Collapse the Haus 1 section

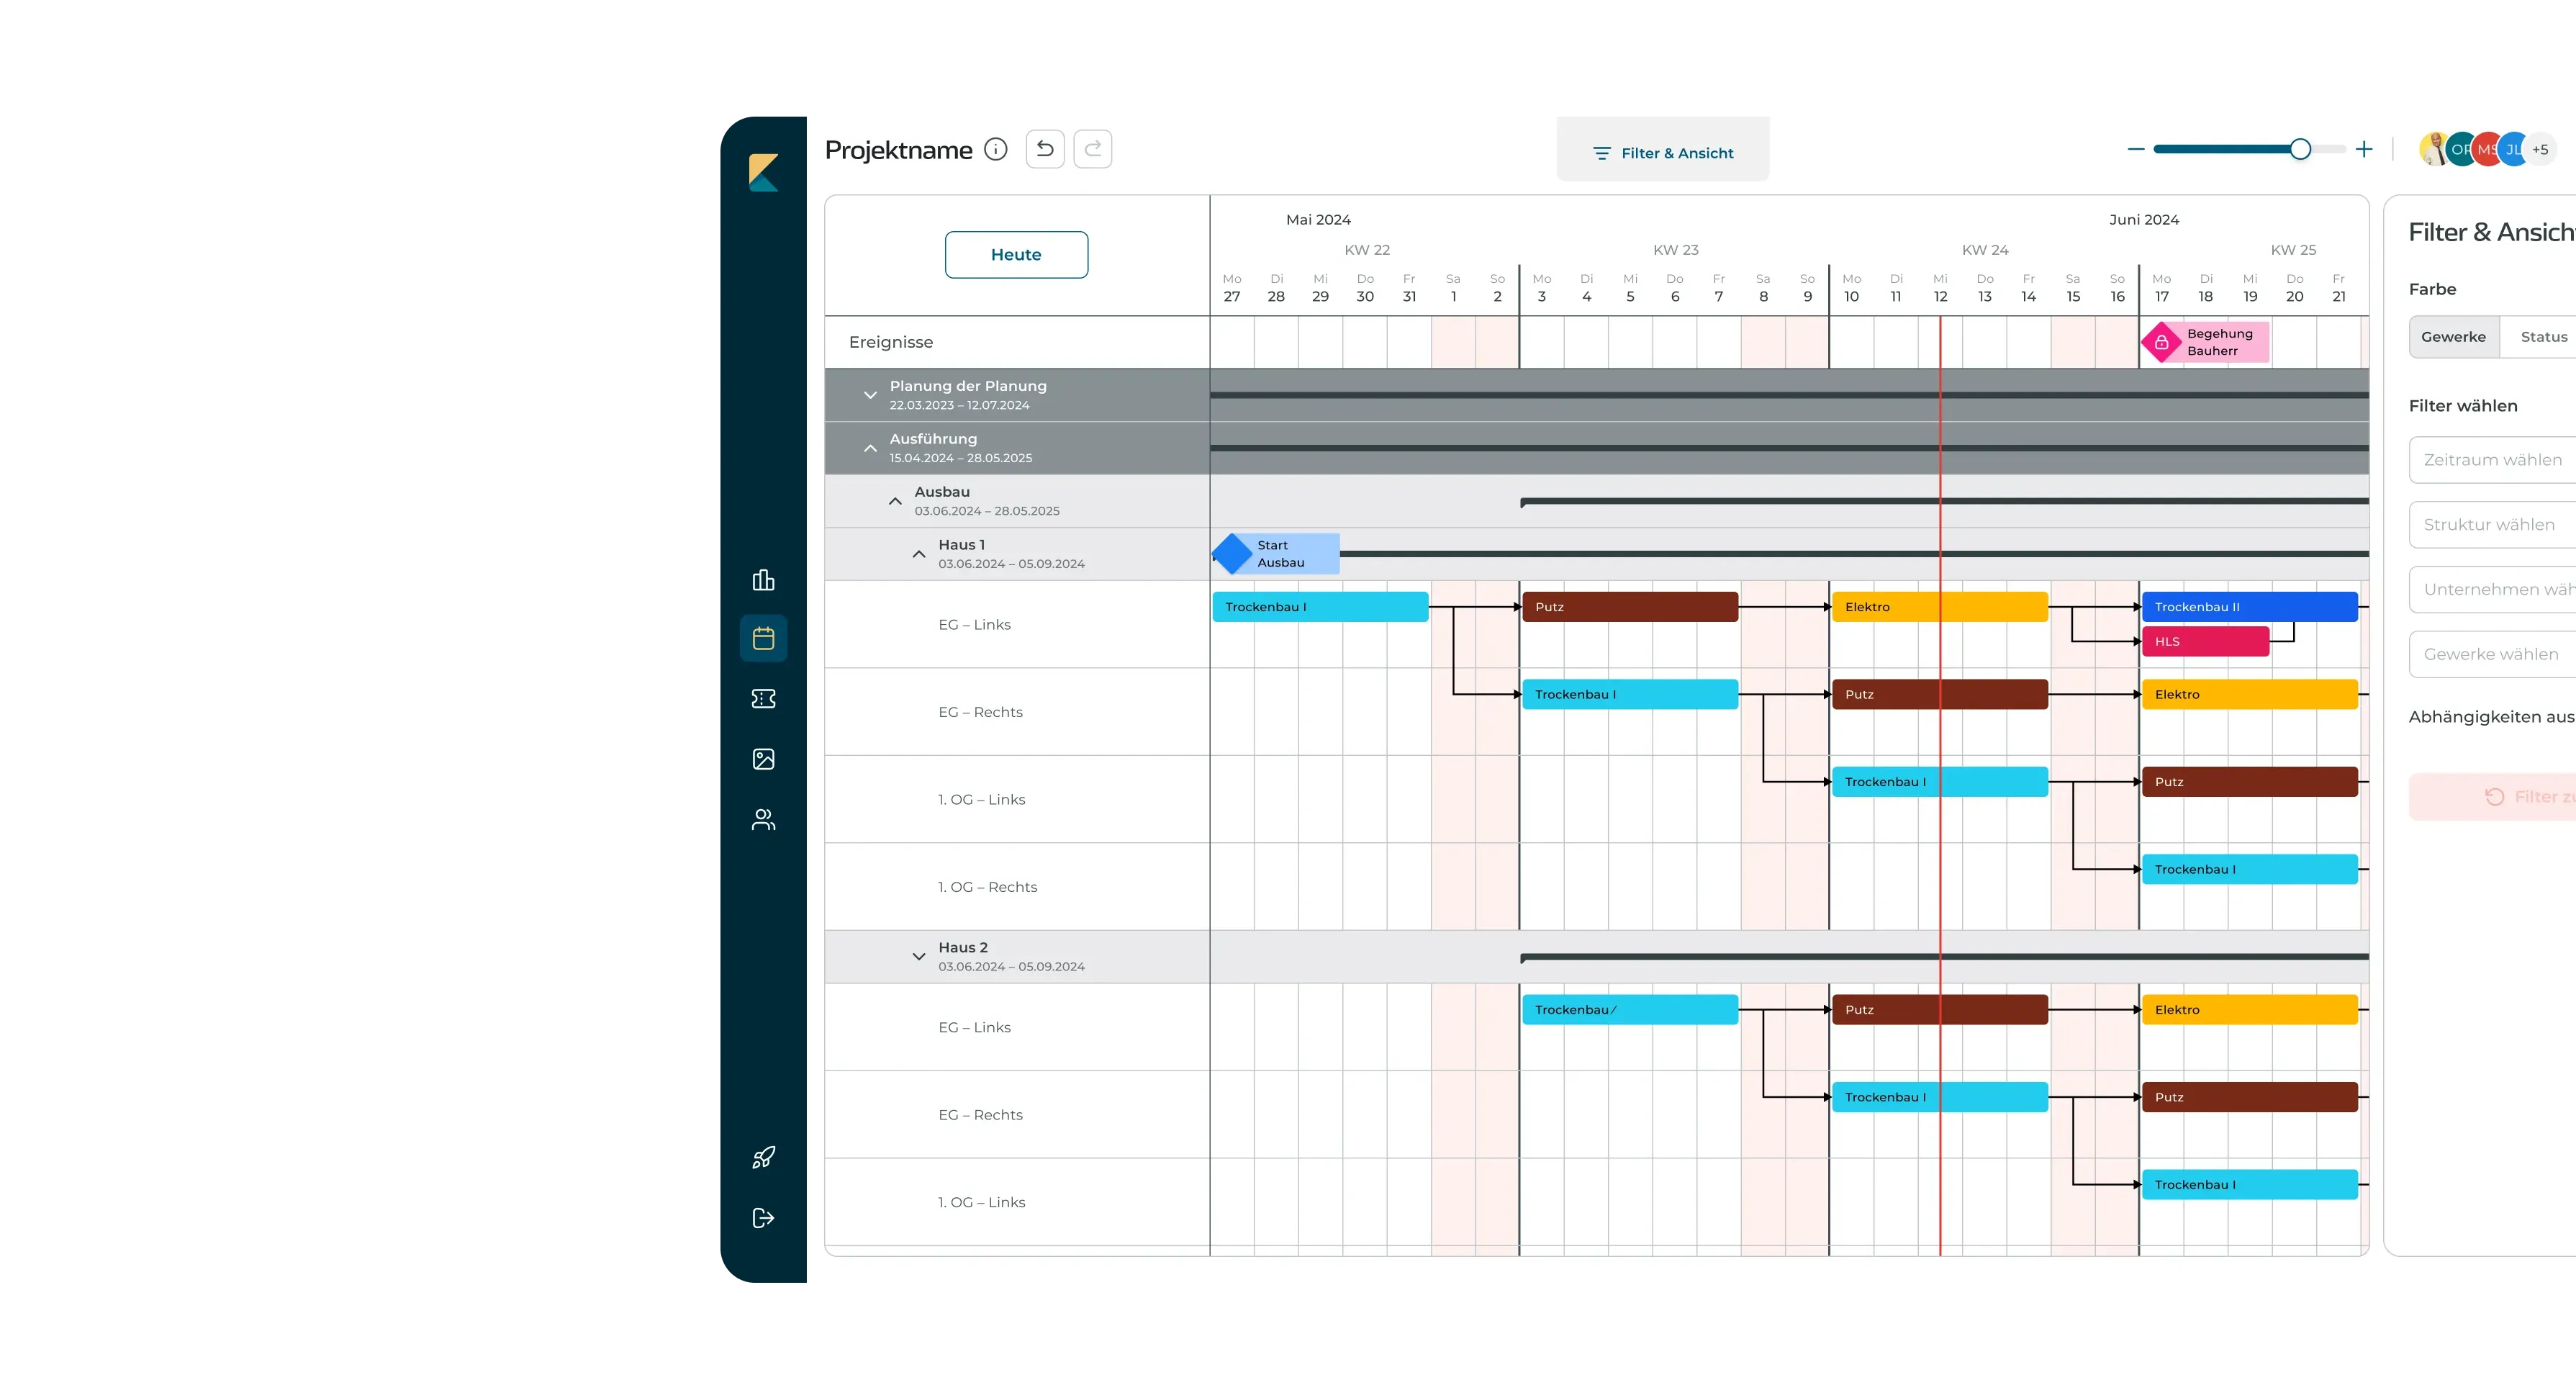(919, 554)
